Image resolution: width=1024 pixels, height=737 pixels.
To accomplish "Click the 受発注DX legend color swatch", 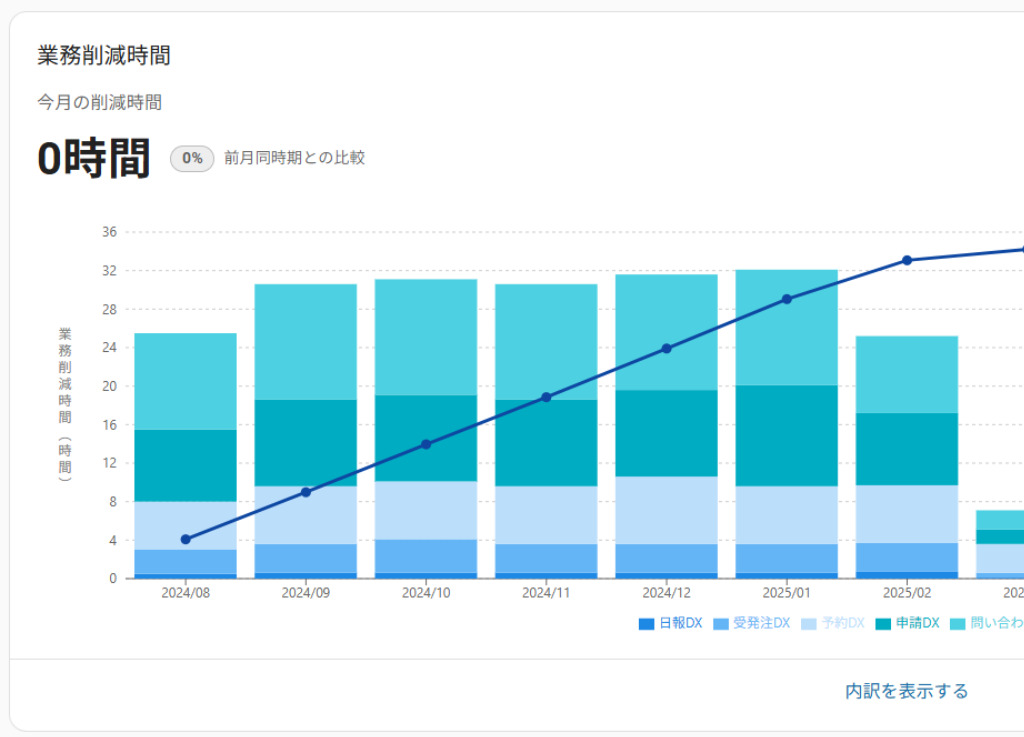I will tap(721, 624).
